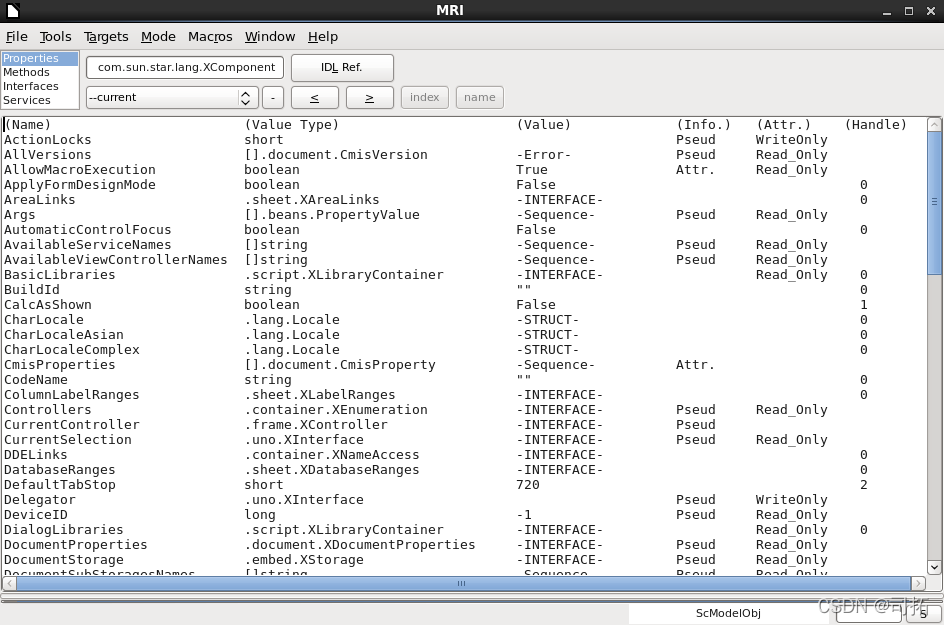Select Services in the category list
The height and width of the screenshot is (625, 944).
(40, 100)
